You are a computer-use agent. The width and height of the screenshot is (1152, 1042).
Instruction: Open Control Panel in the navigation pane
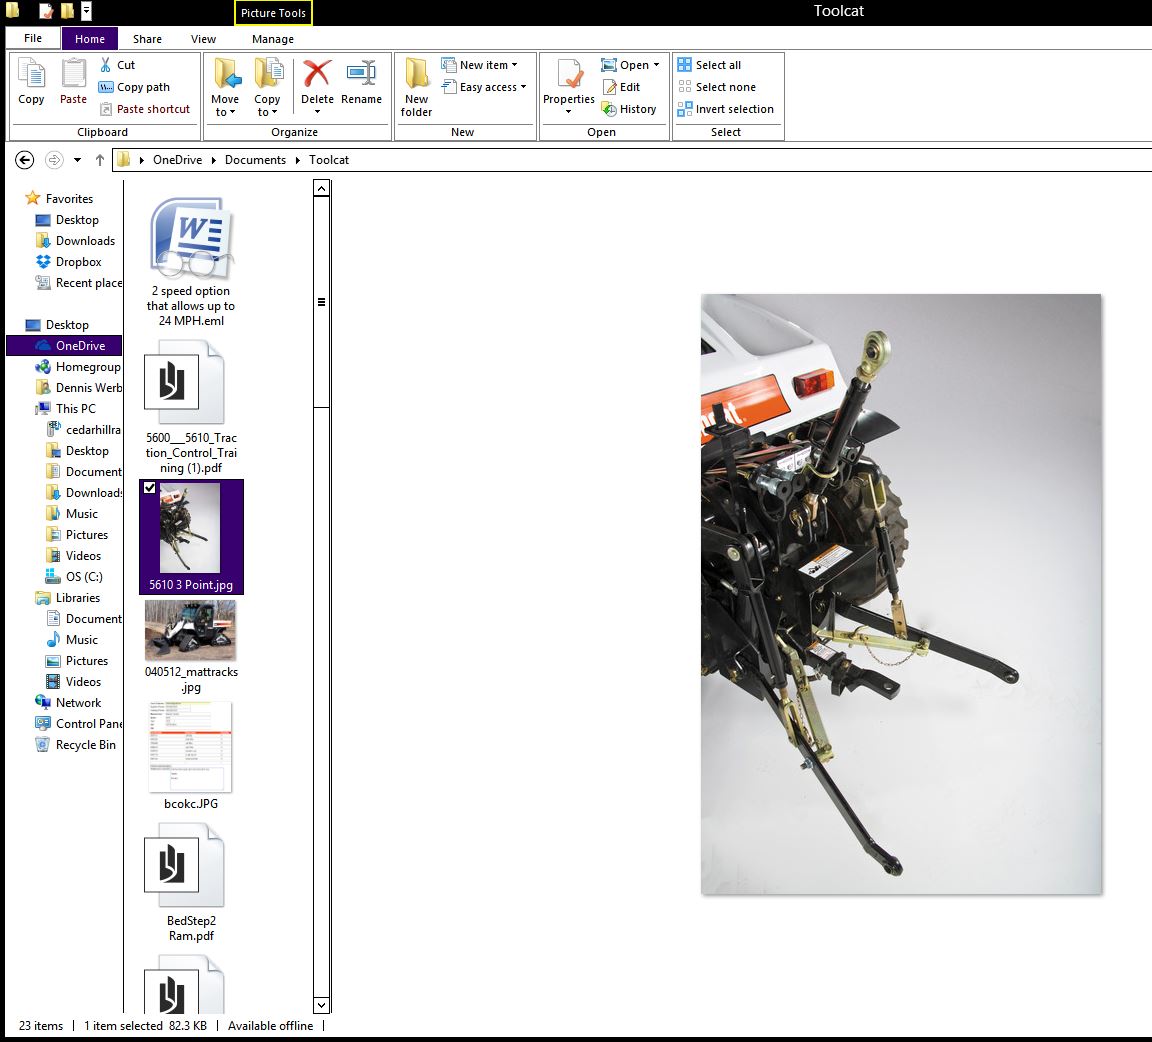pyautogui.click(x=78, y=724)
